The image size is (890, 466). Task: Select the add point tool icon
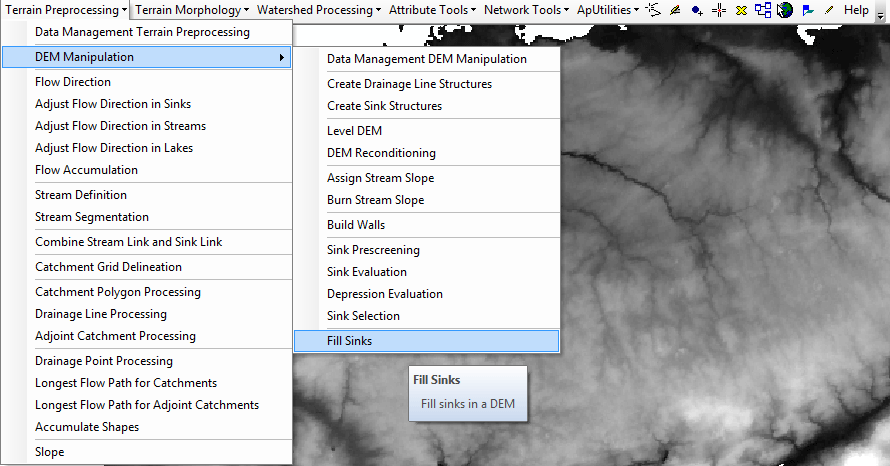point(696,10)
